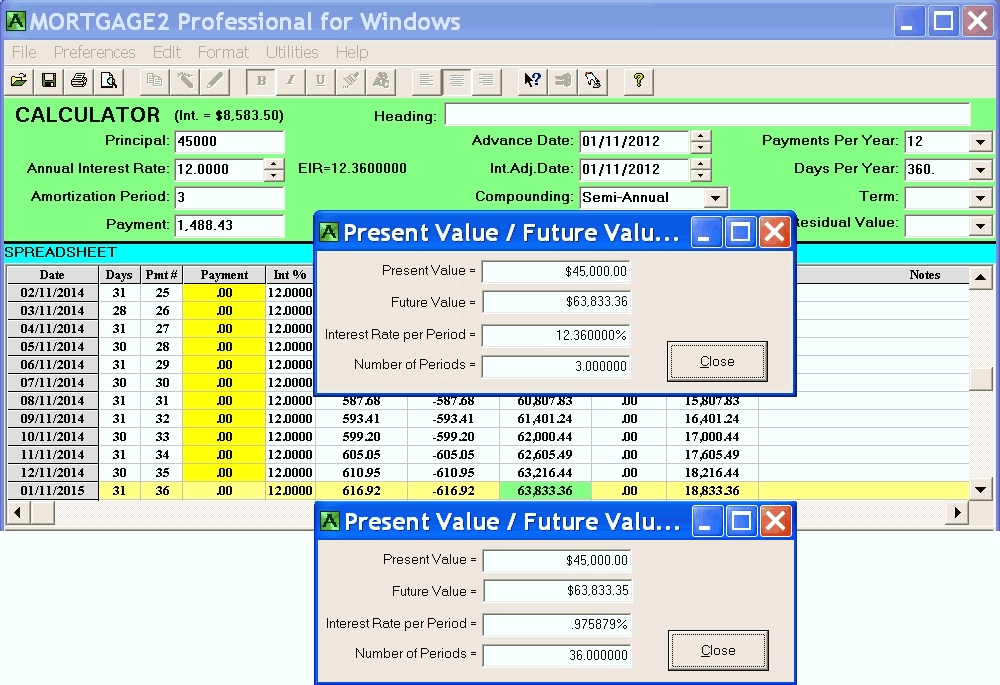Open the Utilities menu
Viewport: 1000px width, 685px height.
292,52
